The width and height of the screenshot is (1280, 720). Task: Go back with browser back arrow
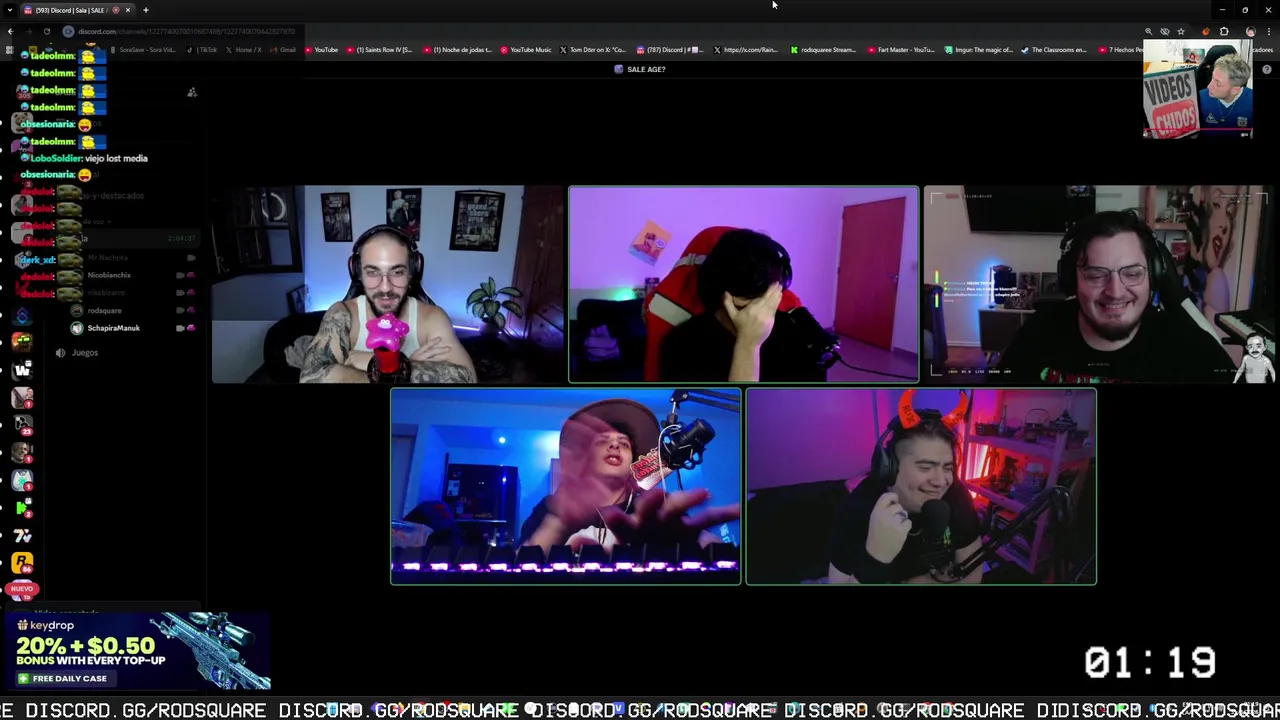[x=11, y=31]
